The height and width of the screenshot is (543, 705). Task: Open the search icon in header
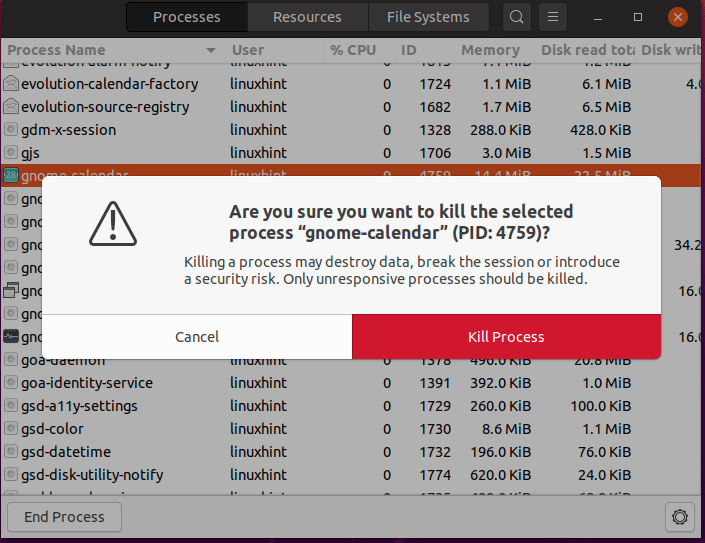(517, 17)
